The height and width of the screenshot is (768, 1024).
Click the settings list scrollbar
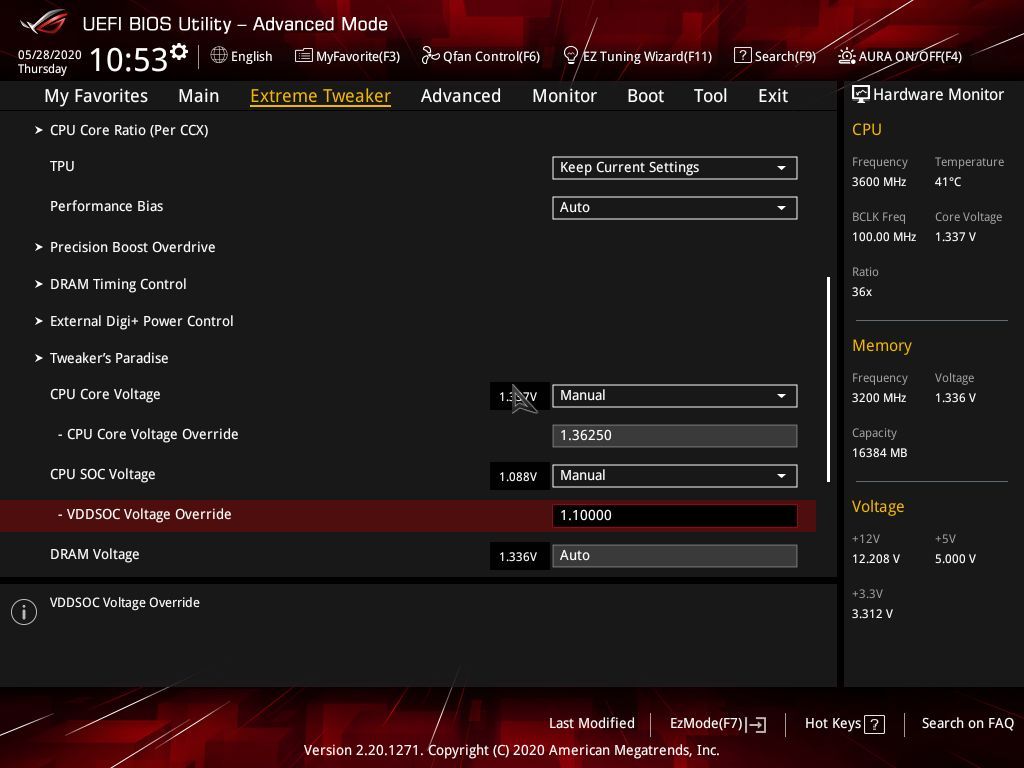pyautogui.click(x=828, y=379)
